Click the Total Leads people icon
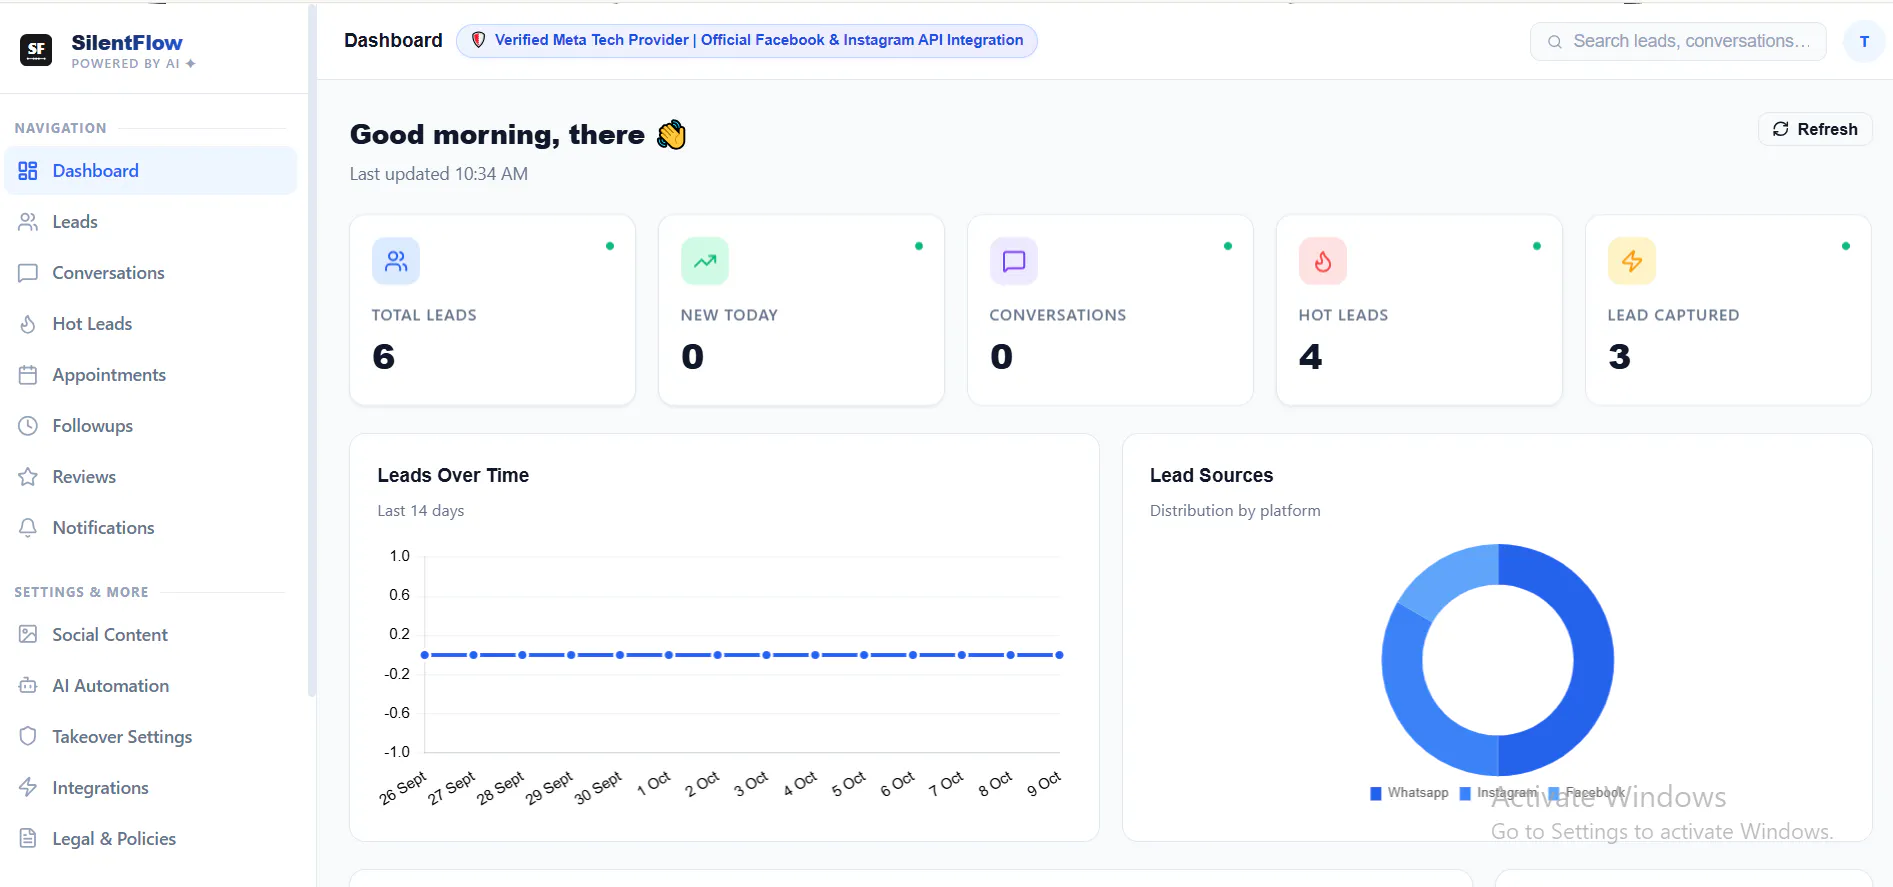 point(396,261)
